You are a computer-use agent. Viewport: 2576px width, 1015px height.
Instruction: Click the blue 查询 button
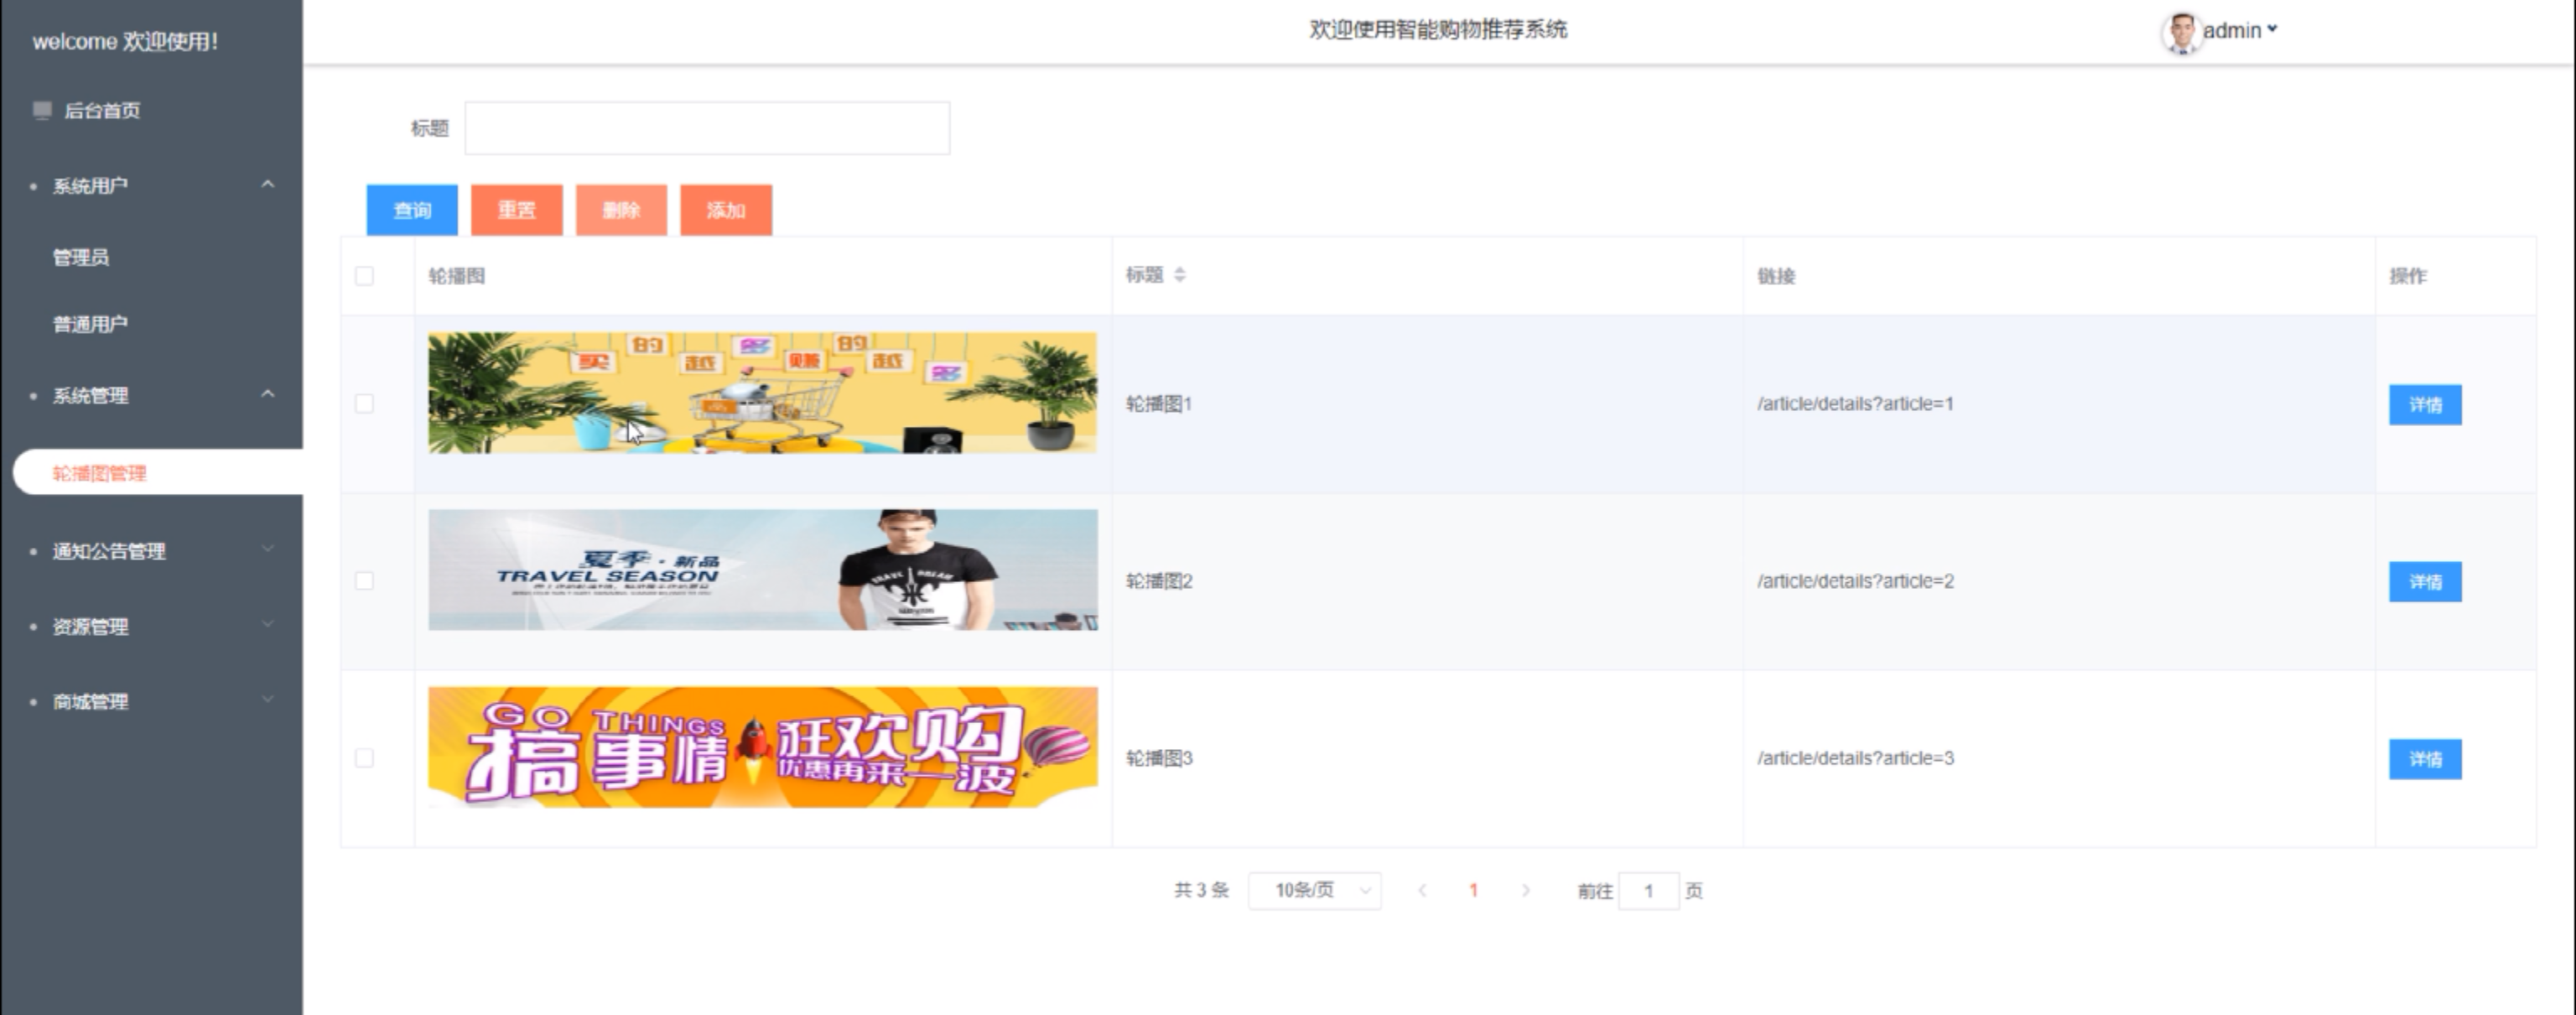tap(412, 210)
